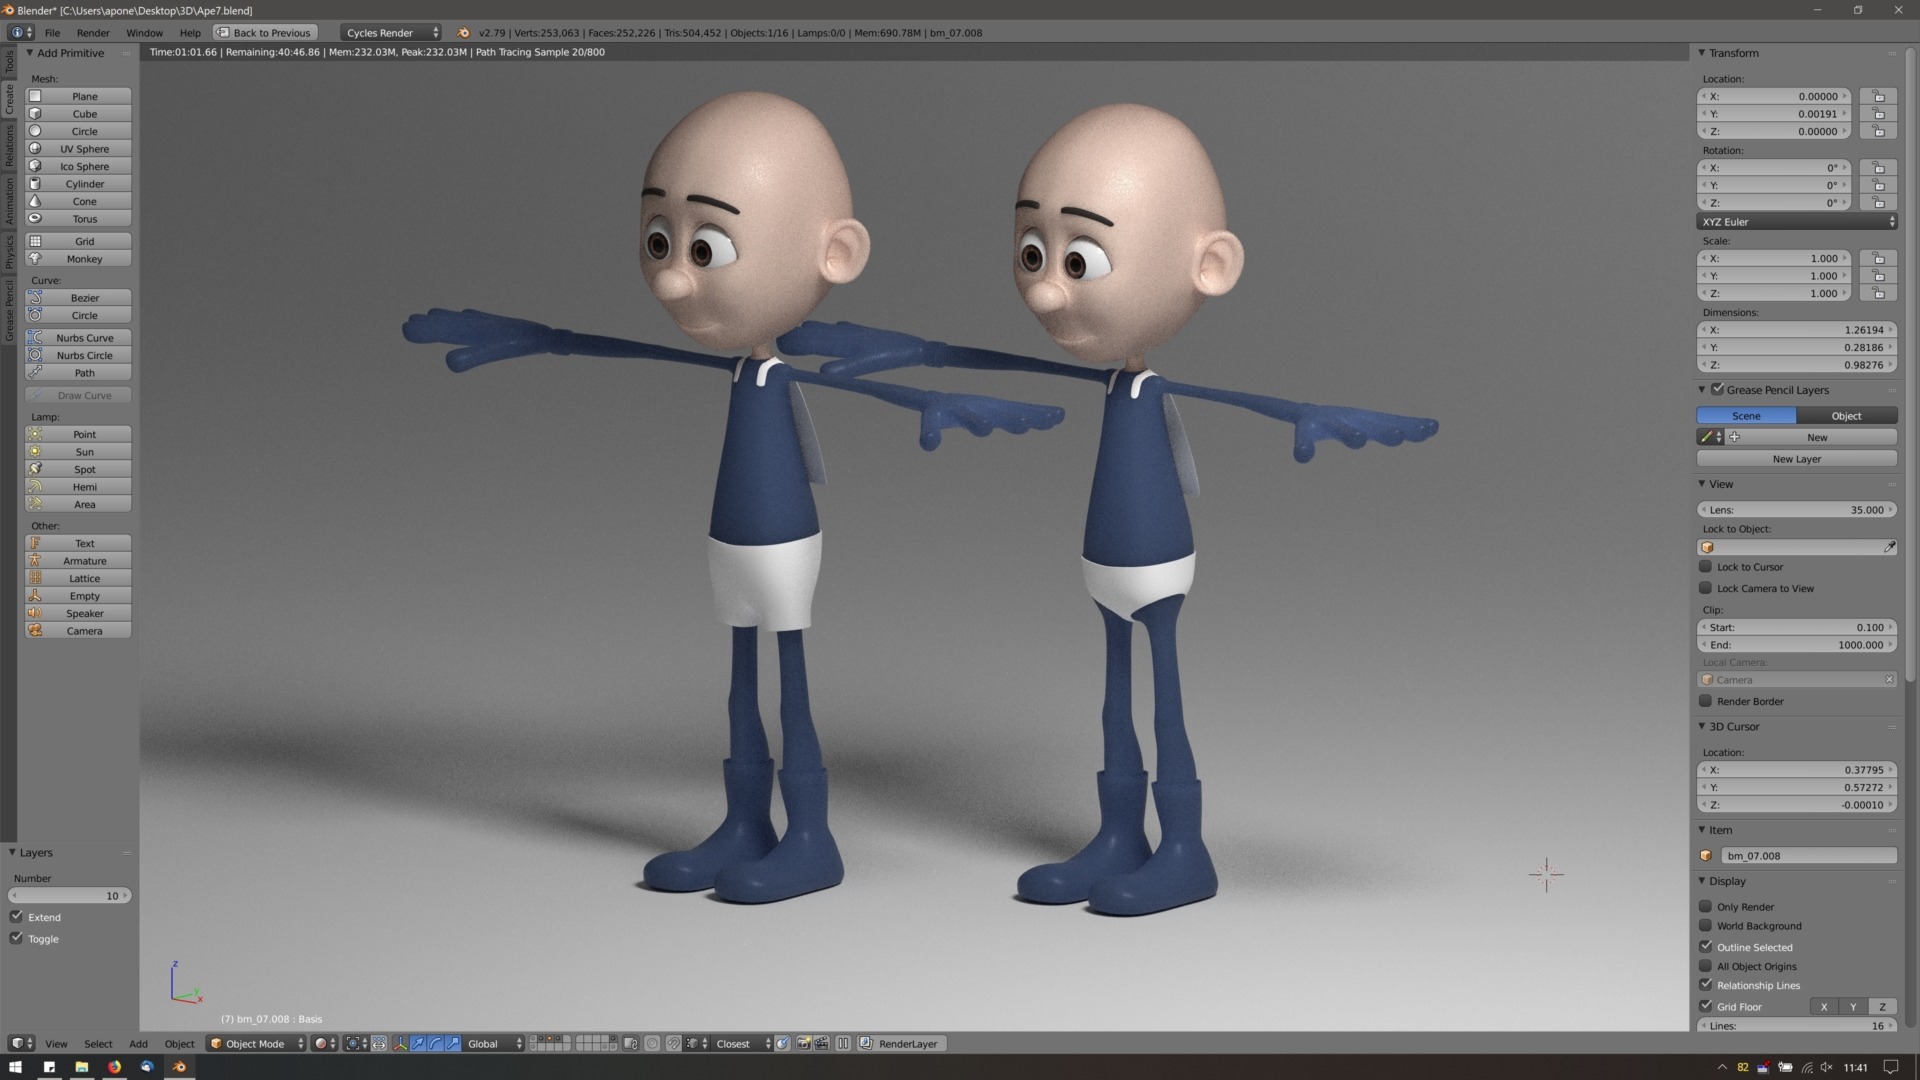Open the Object Mode dropdown

[x=256, y=1043]
